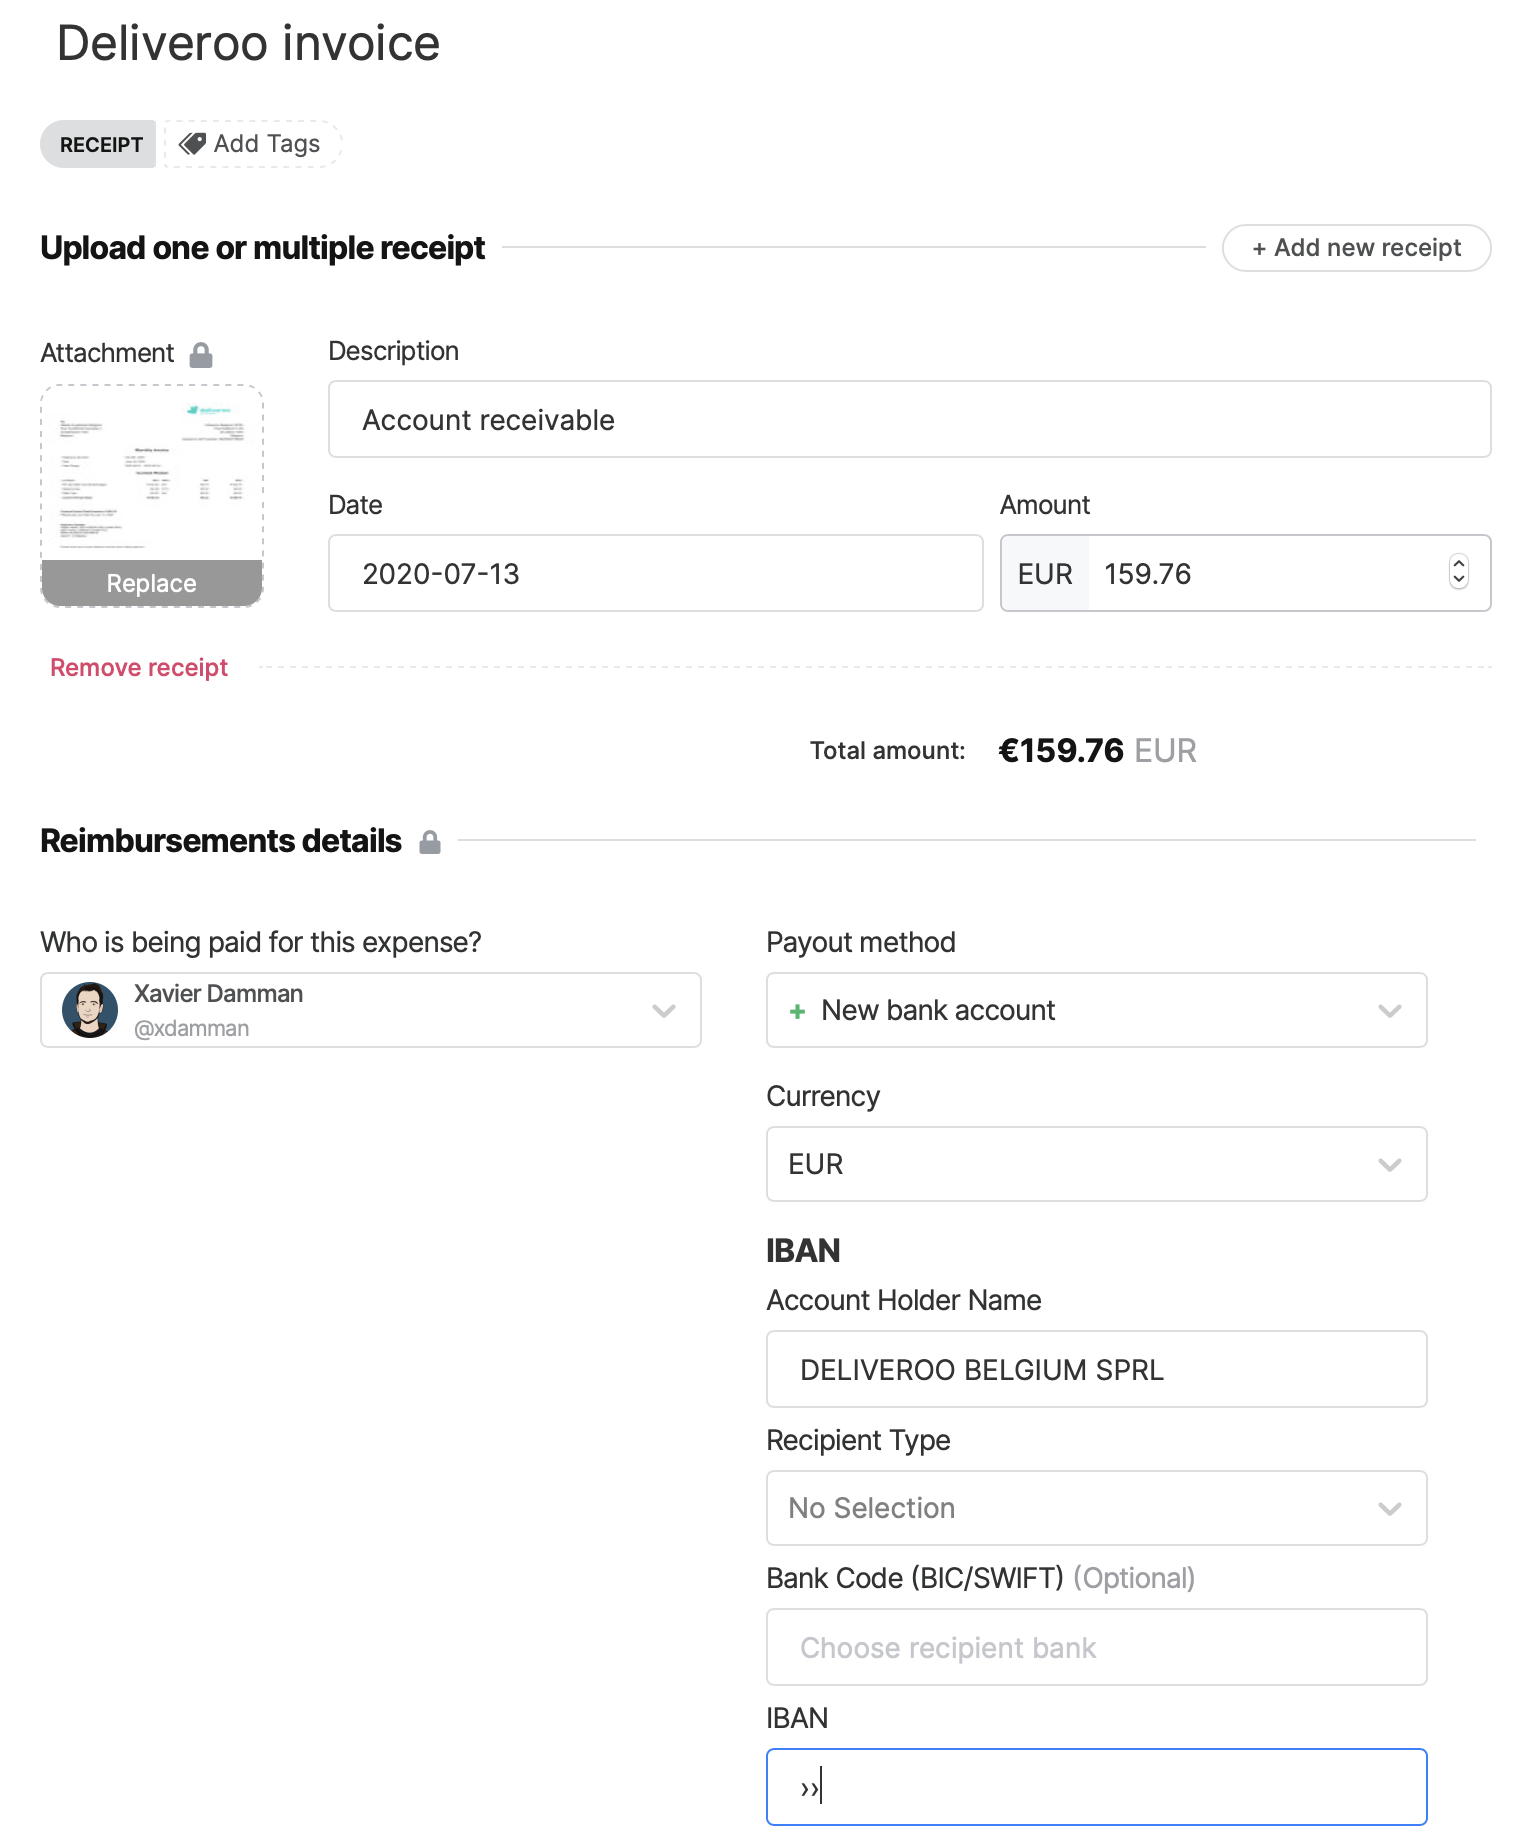Click the Amount stepper arrows
This screenshot has height=1840, width=1532.
pyautogui.click(x=1459, y=572)
